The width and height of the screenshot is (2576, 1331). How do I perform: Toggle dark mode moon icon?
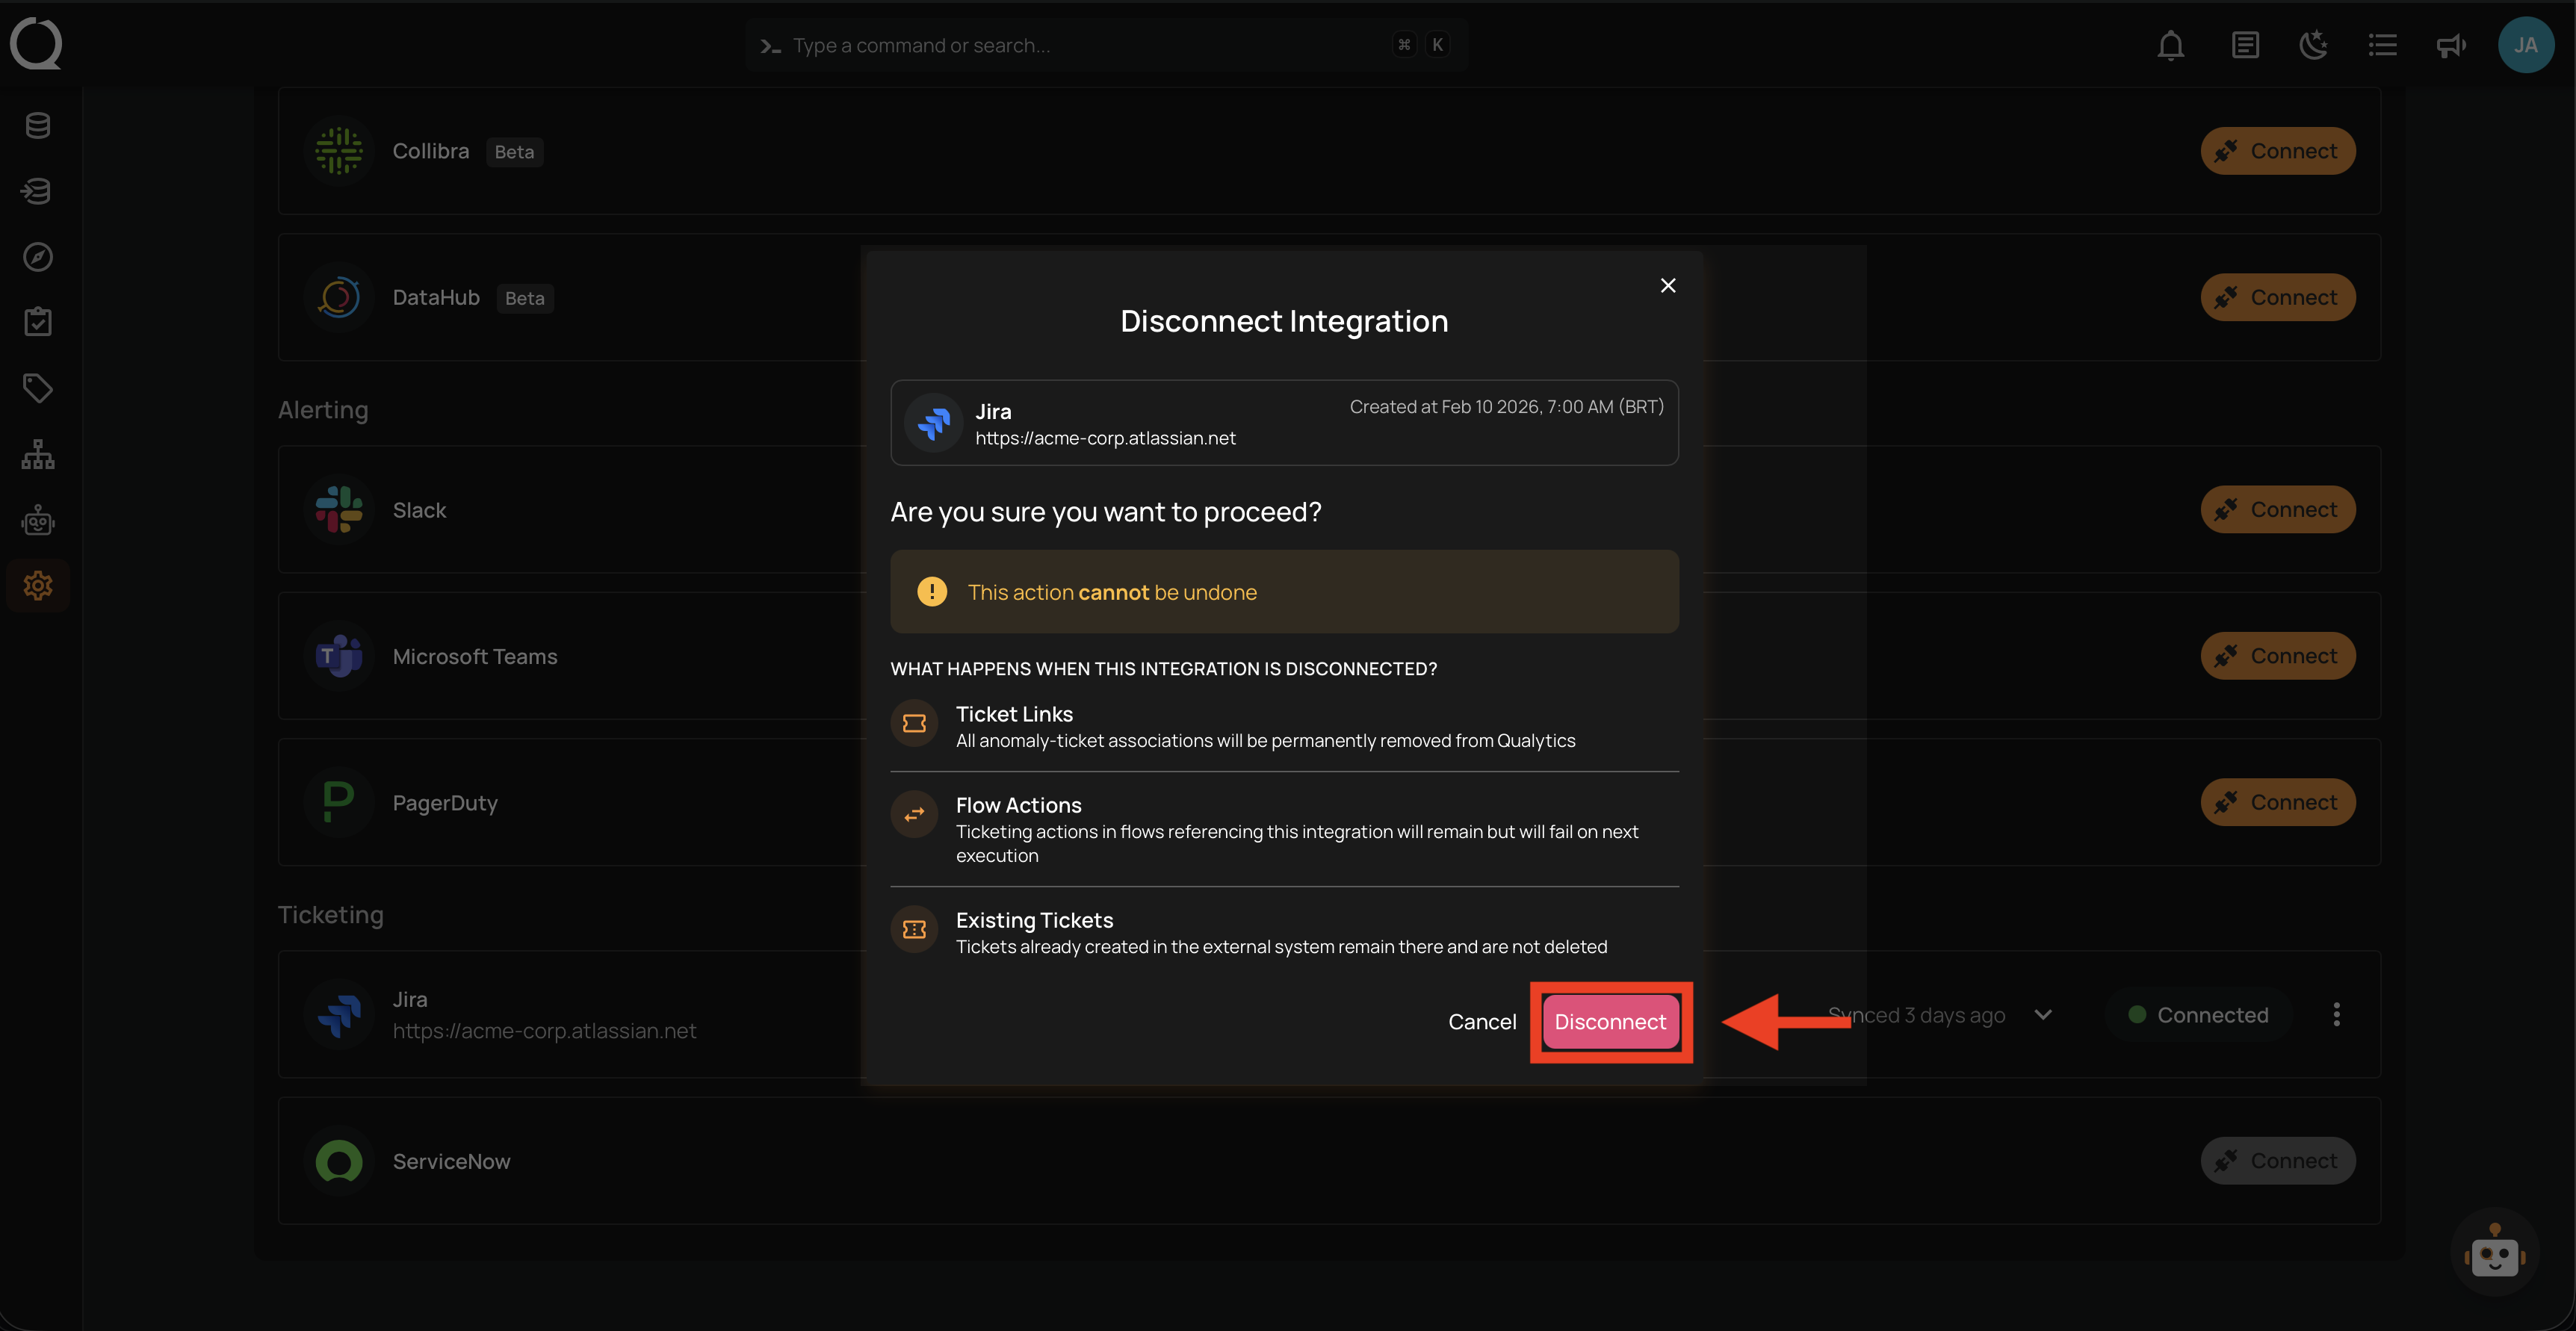[2314, 45]
